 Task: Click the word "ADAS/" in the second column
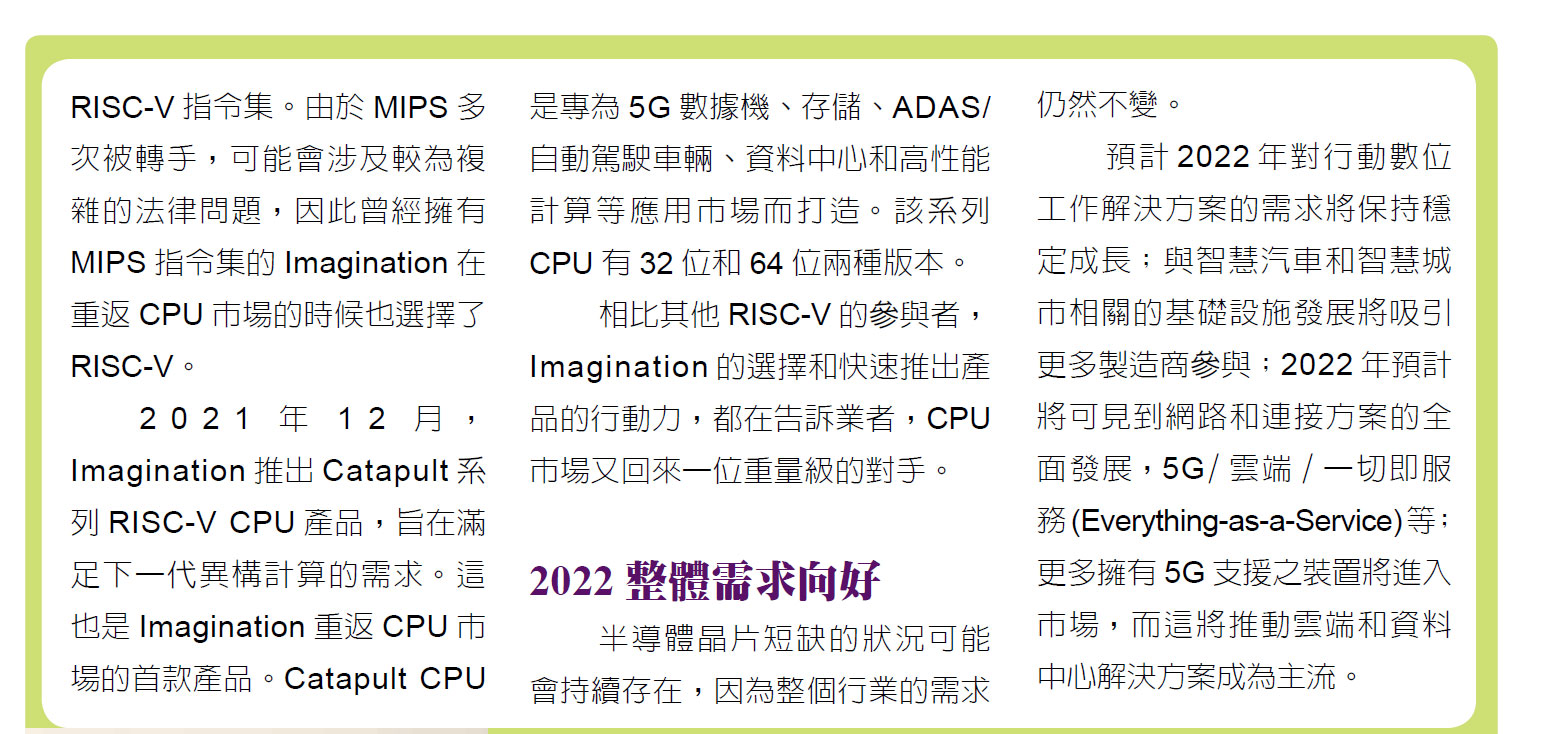940,107
